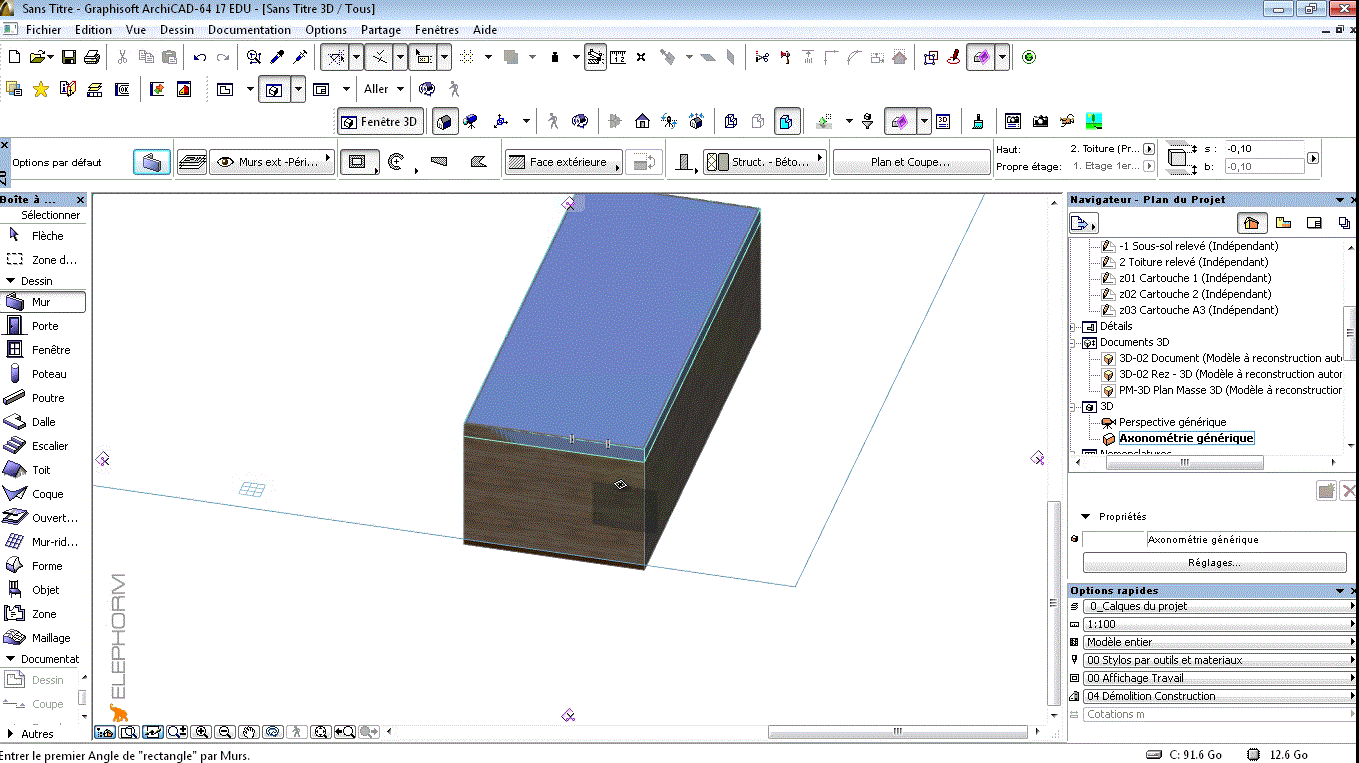Toggle the Options par défaut wall settings button
This screenshot has height=763, width=1359.
tap(152, 162)
